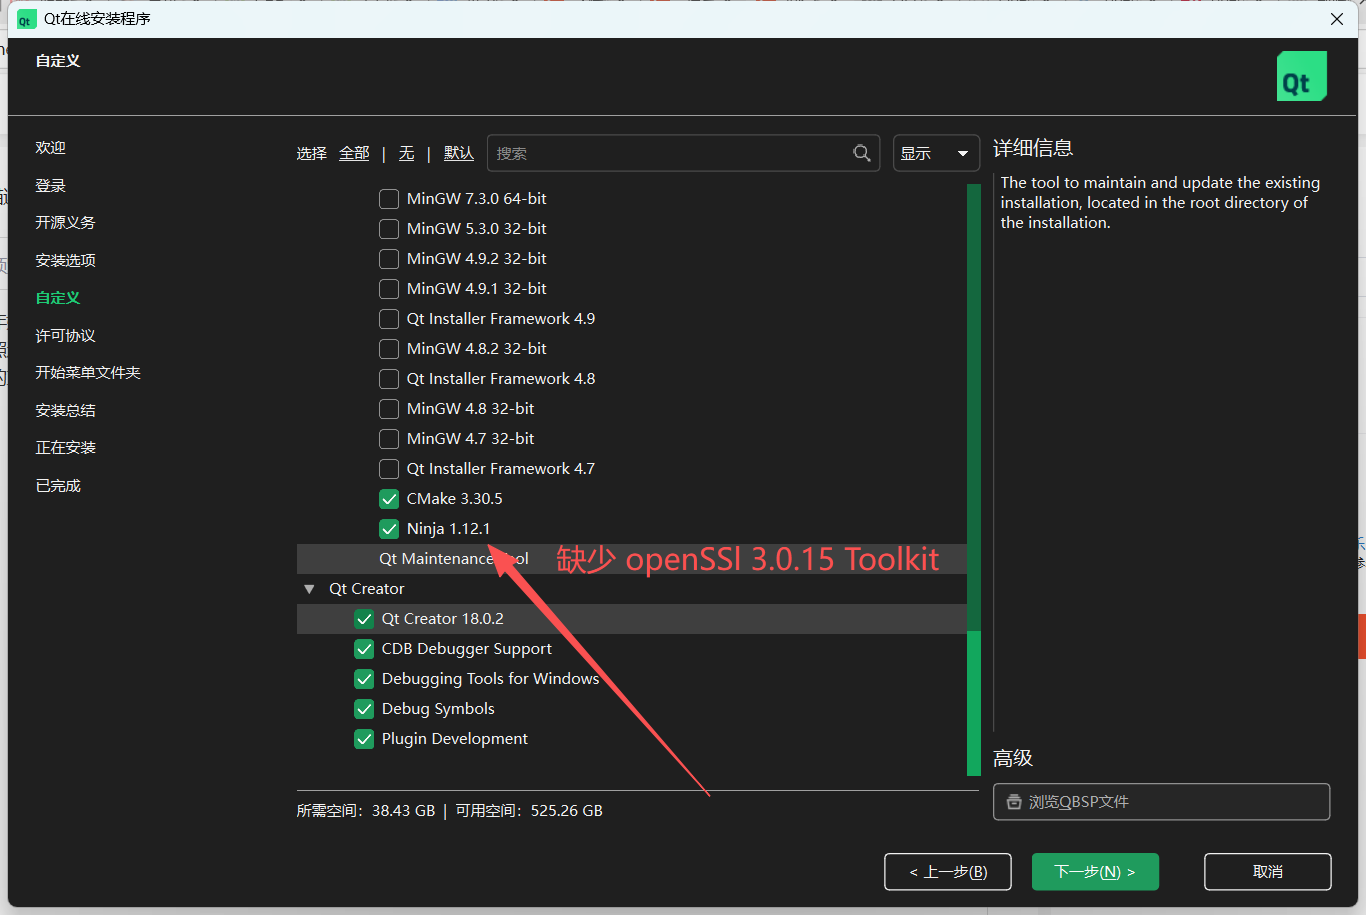Screen dimensions: 1366x915
Task: Close the Qt installer window
Action: point(1337,19)
